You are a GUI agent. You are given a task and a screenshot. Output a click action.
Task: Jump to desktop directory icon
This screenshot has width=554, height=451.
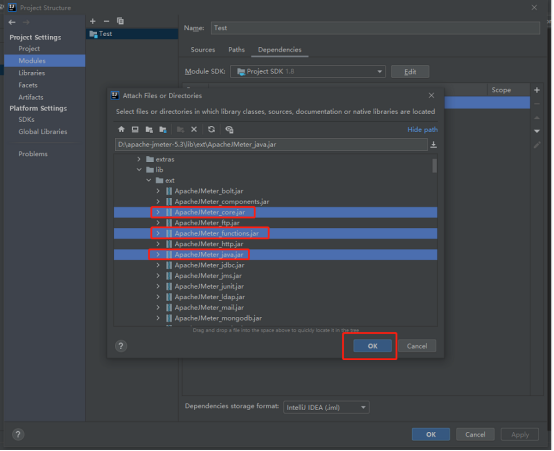pos(135,129)
